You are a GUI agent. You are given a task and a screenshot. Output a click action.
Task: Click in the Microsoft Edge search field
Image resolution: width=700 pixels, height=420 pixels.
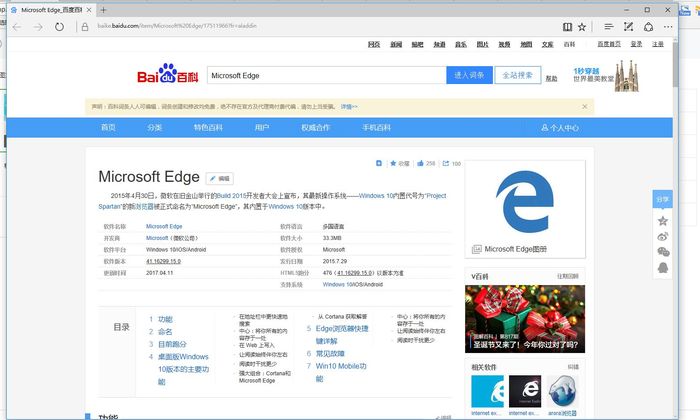click(x=327, y=75)
